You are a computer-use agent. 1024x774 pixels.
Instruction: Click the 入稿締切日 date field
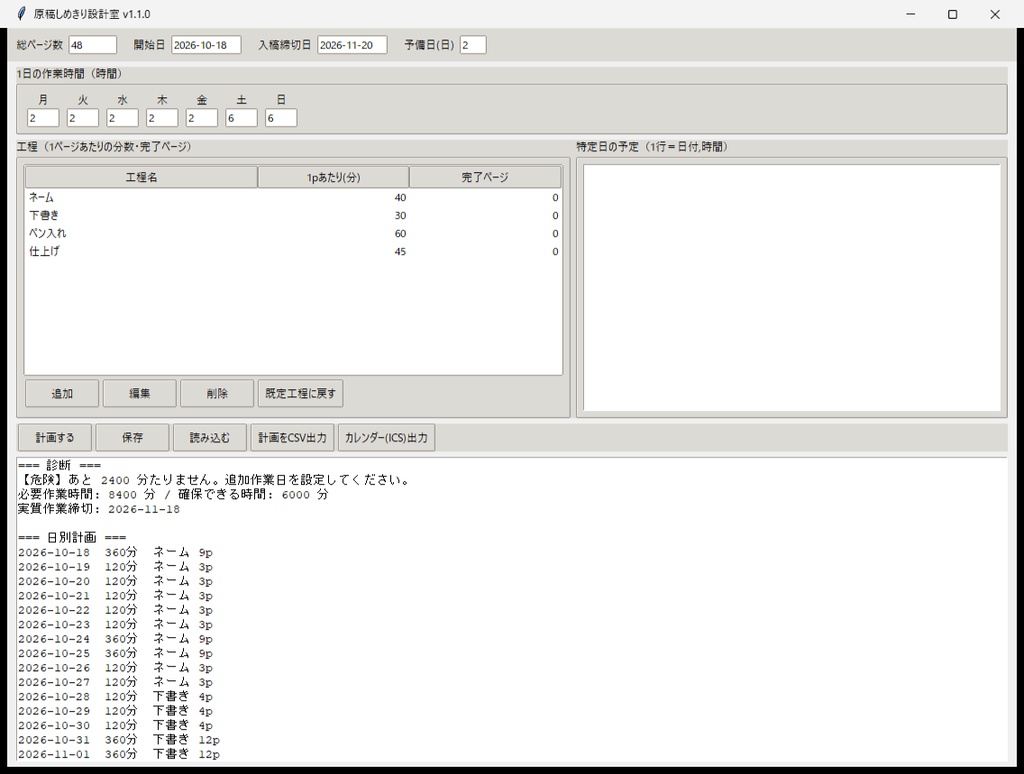point(352,45)
